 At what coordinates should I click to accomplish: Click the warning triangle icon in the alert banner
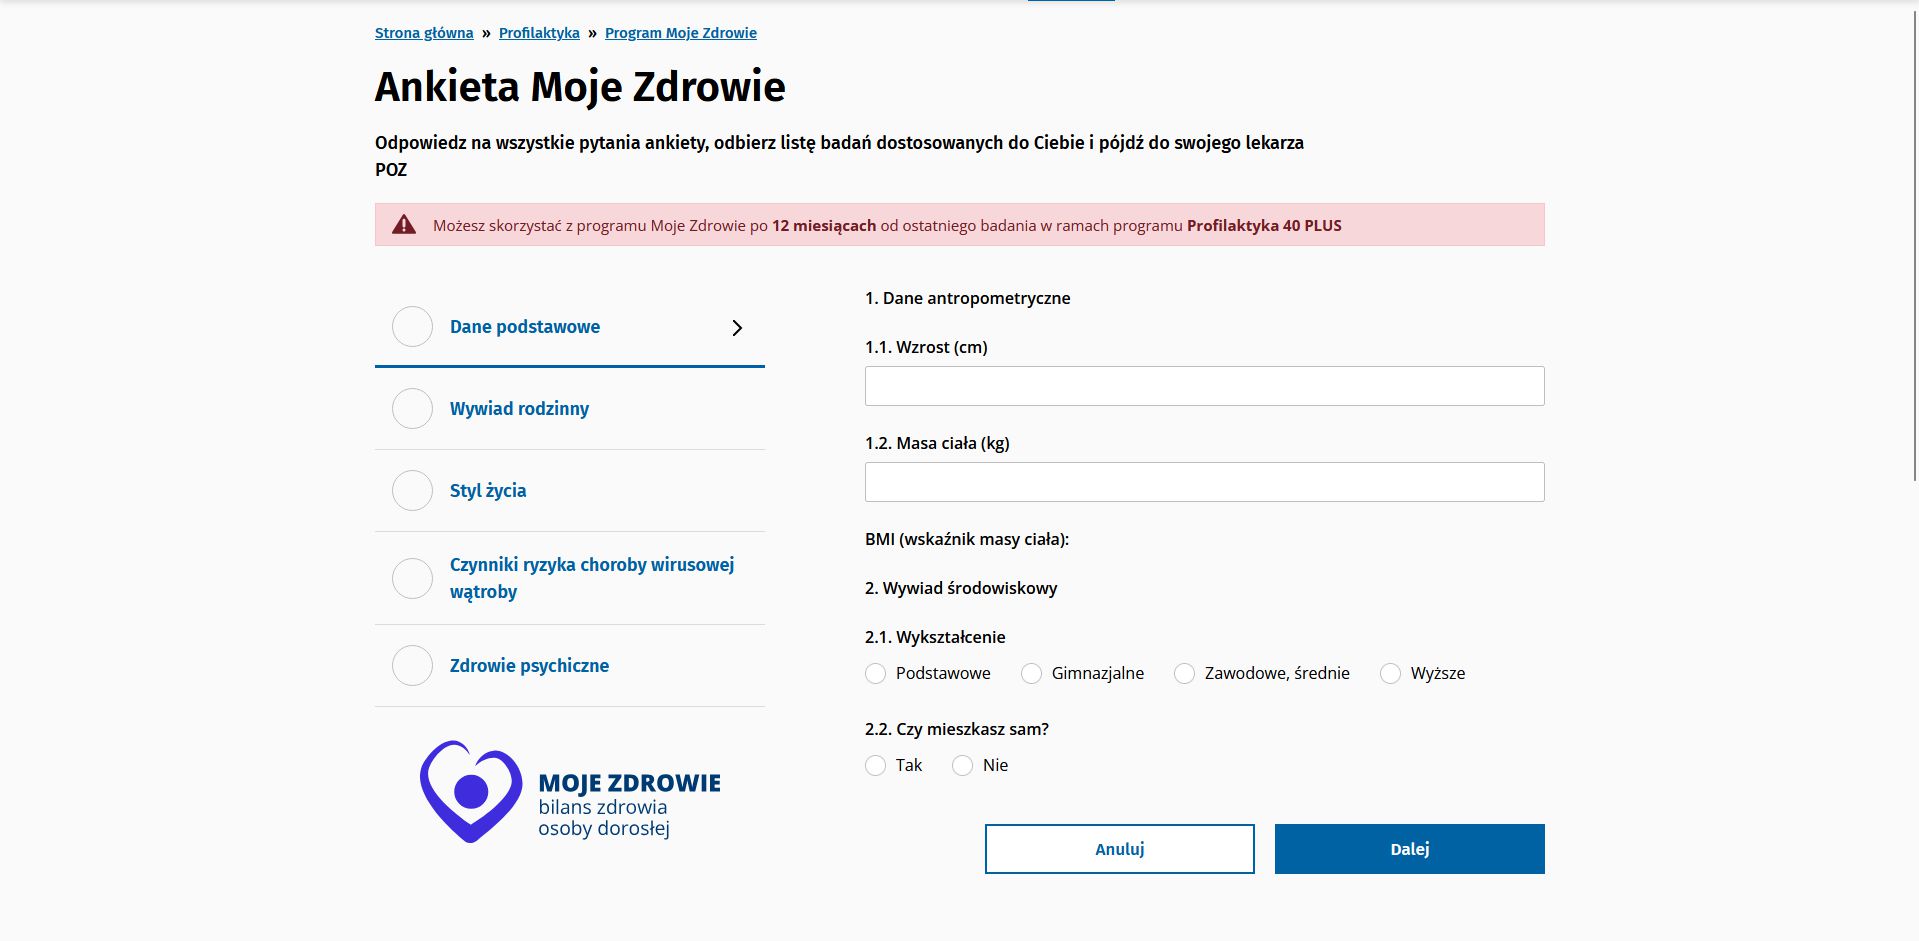pyautogui.click(x=404, y=224)
